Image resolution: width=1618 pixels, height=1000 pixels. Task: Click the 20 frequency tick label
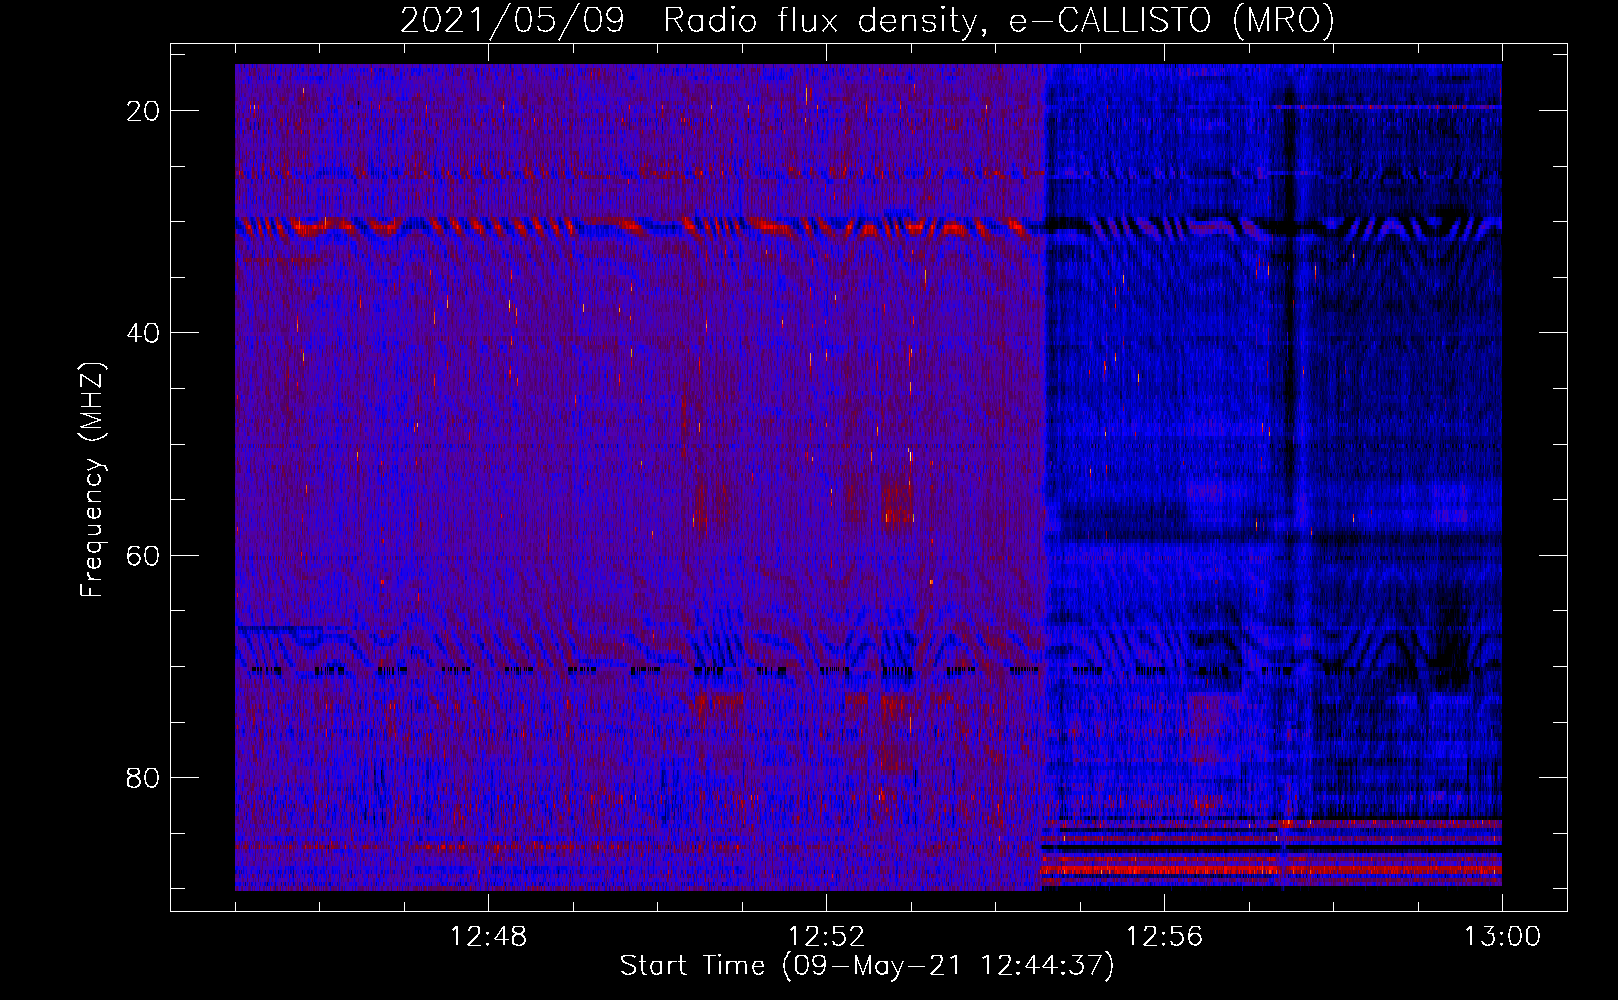(143, 111)
